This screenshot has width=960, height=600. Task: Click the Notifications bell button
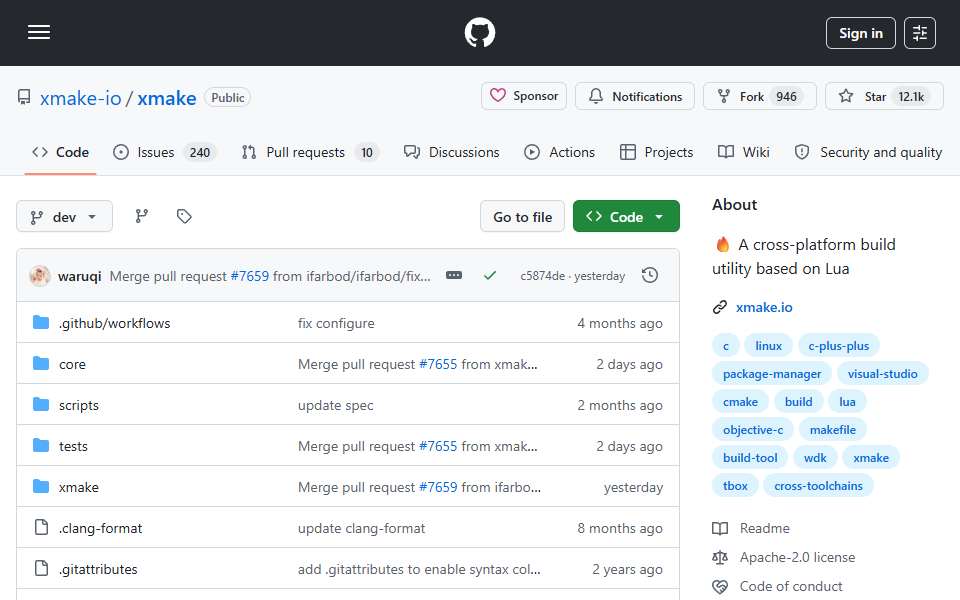coord(634,96)
